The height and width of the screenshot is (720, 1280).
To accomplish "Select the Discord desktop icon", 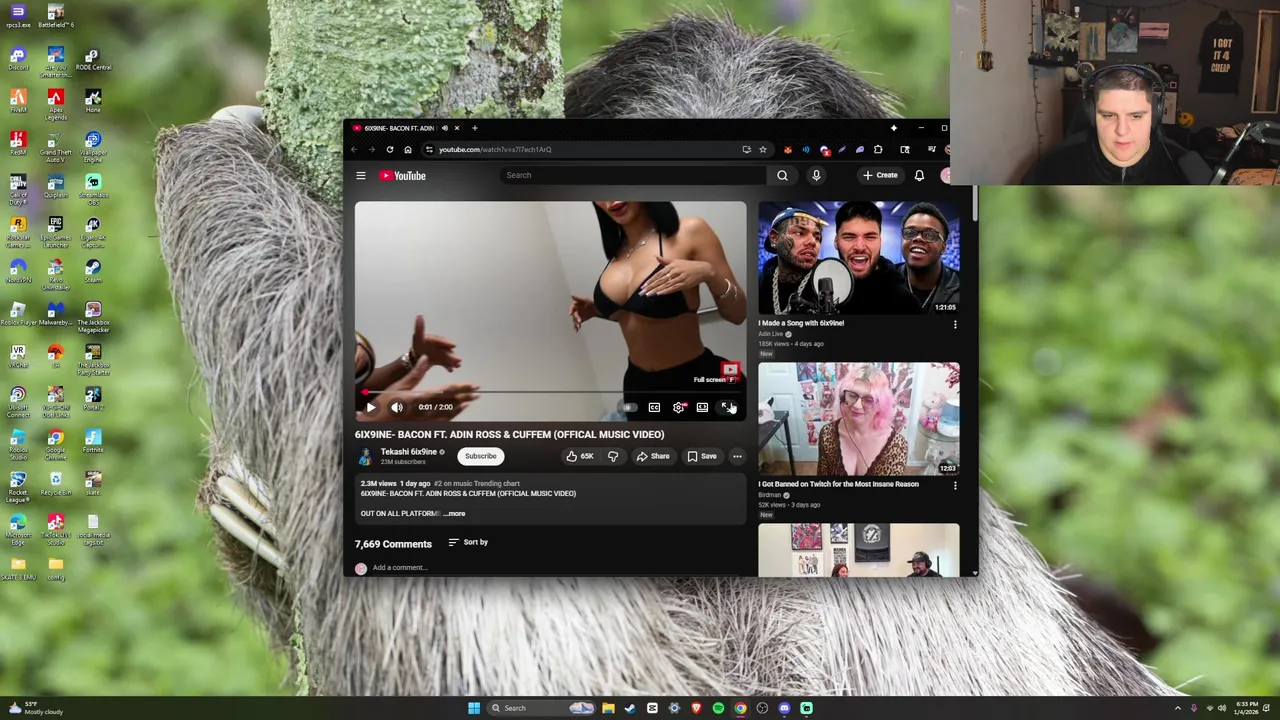I will (18, 58).
